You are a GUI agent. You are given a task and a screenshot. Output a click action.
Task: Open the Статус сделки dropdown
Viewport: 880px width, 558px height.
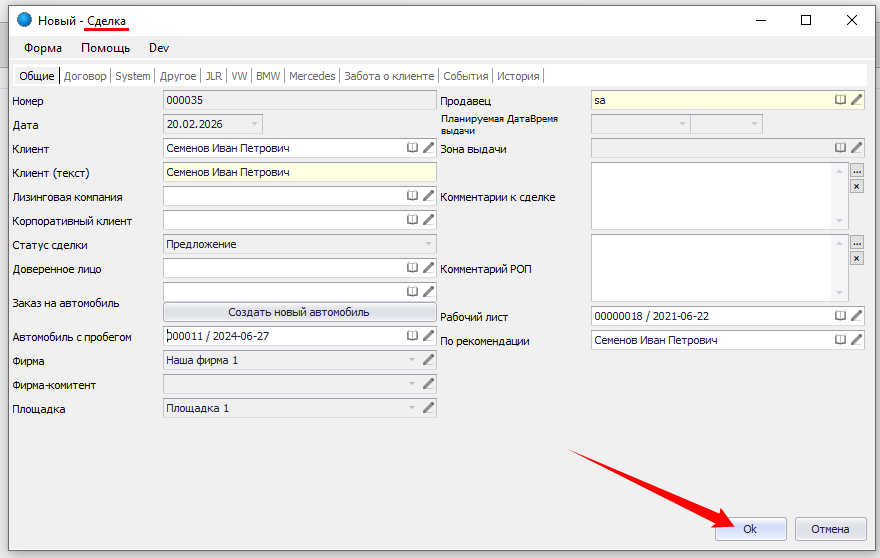pos(428,244)
